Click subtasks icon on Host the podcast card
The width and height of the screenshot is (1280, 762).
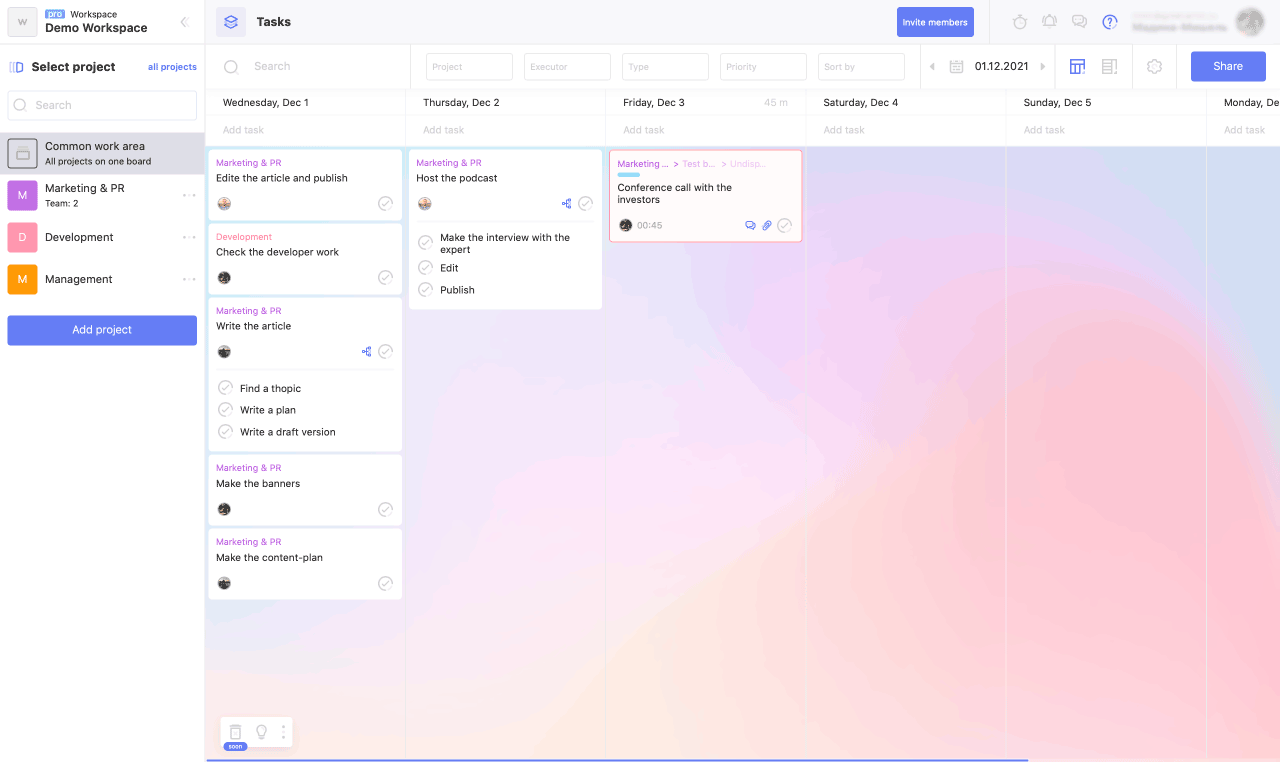566,204
